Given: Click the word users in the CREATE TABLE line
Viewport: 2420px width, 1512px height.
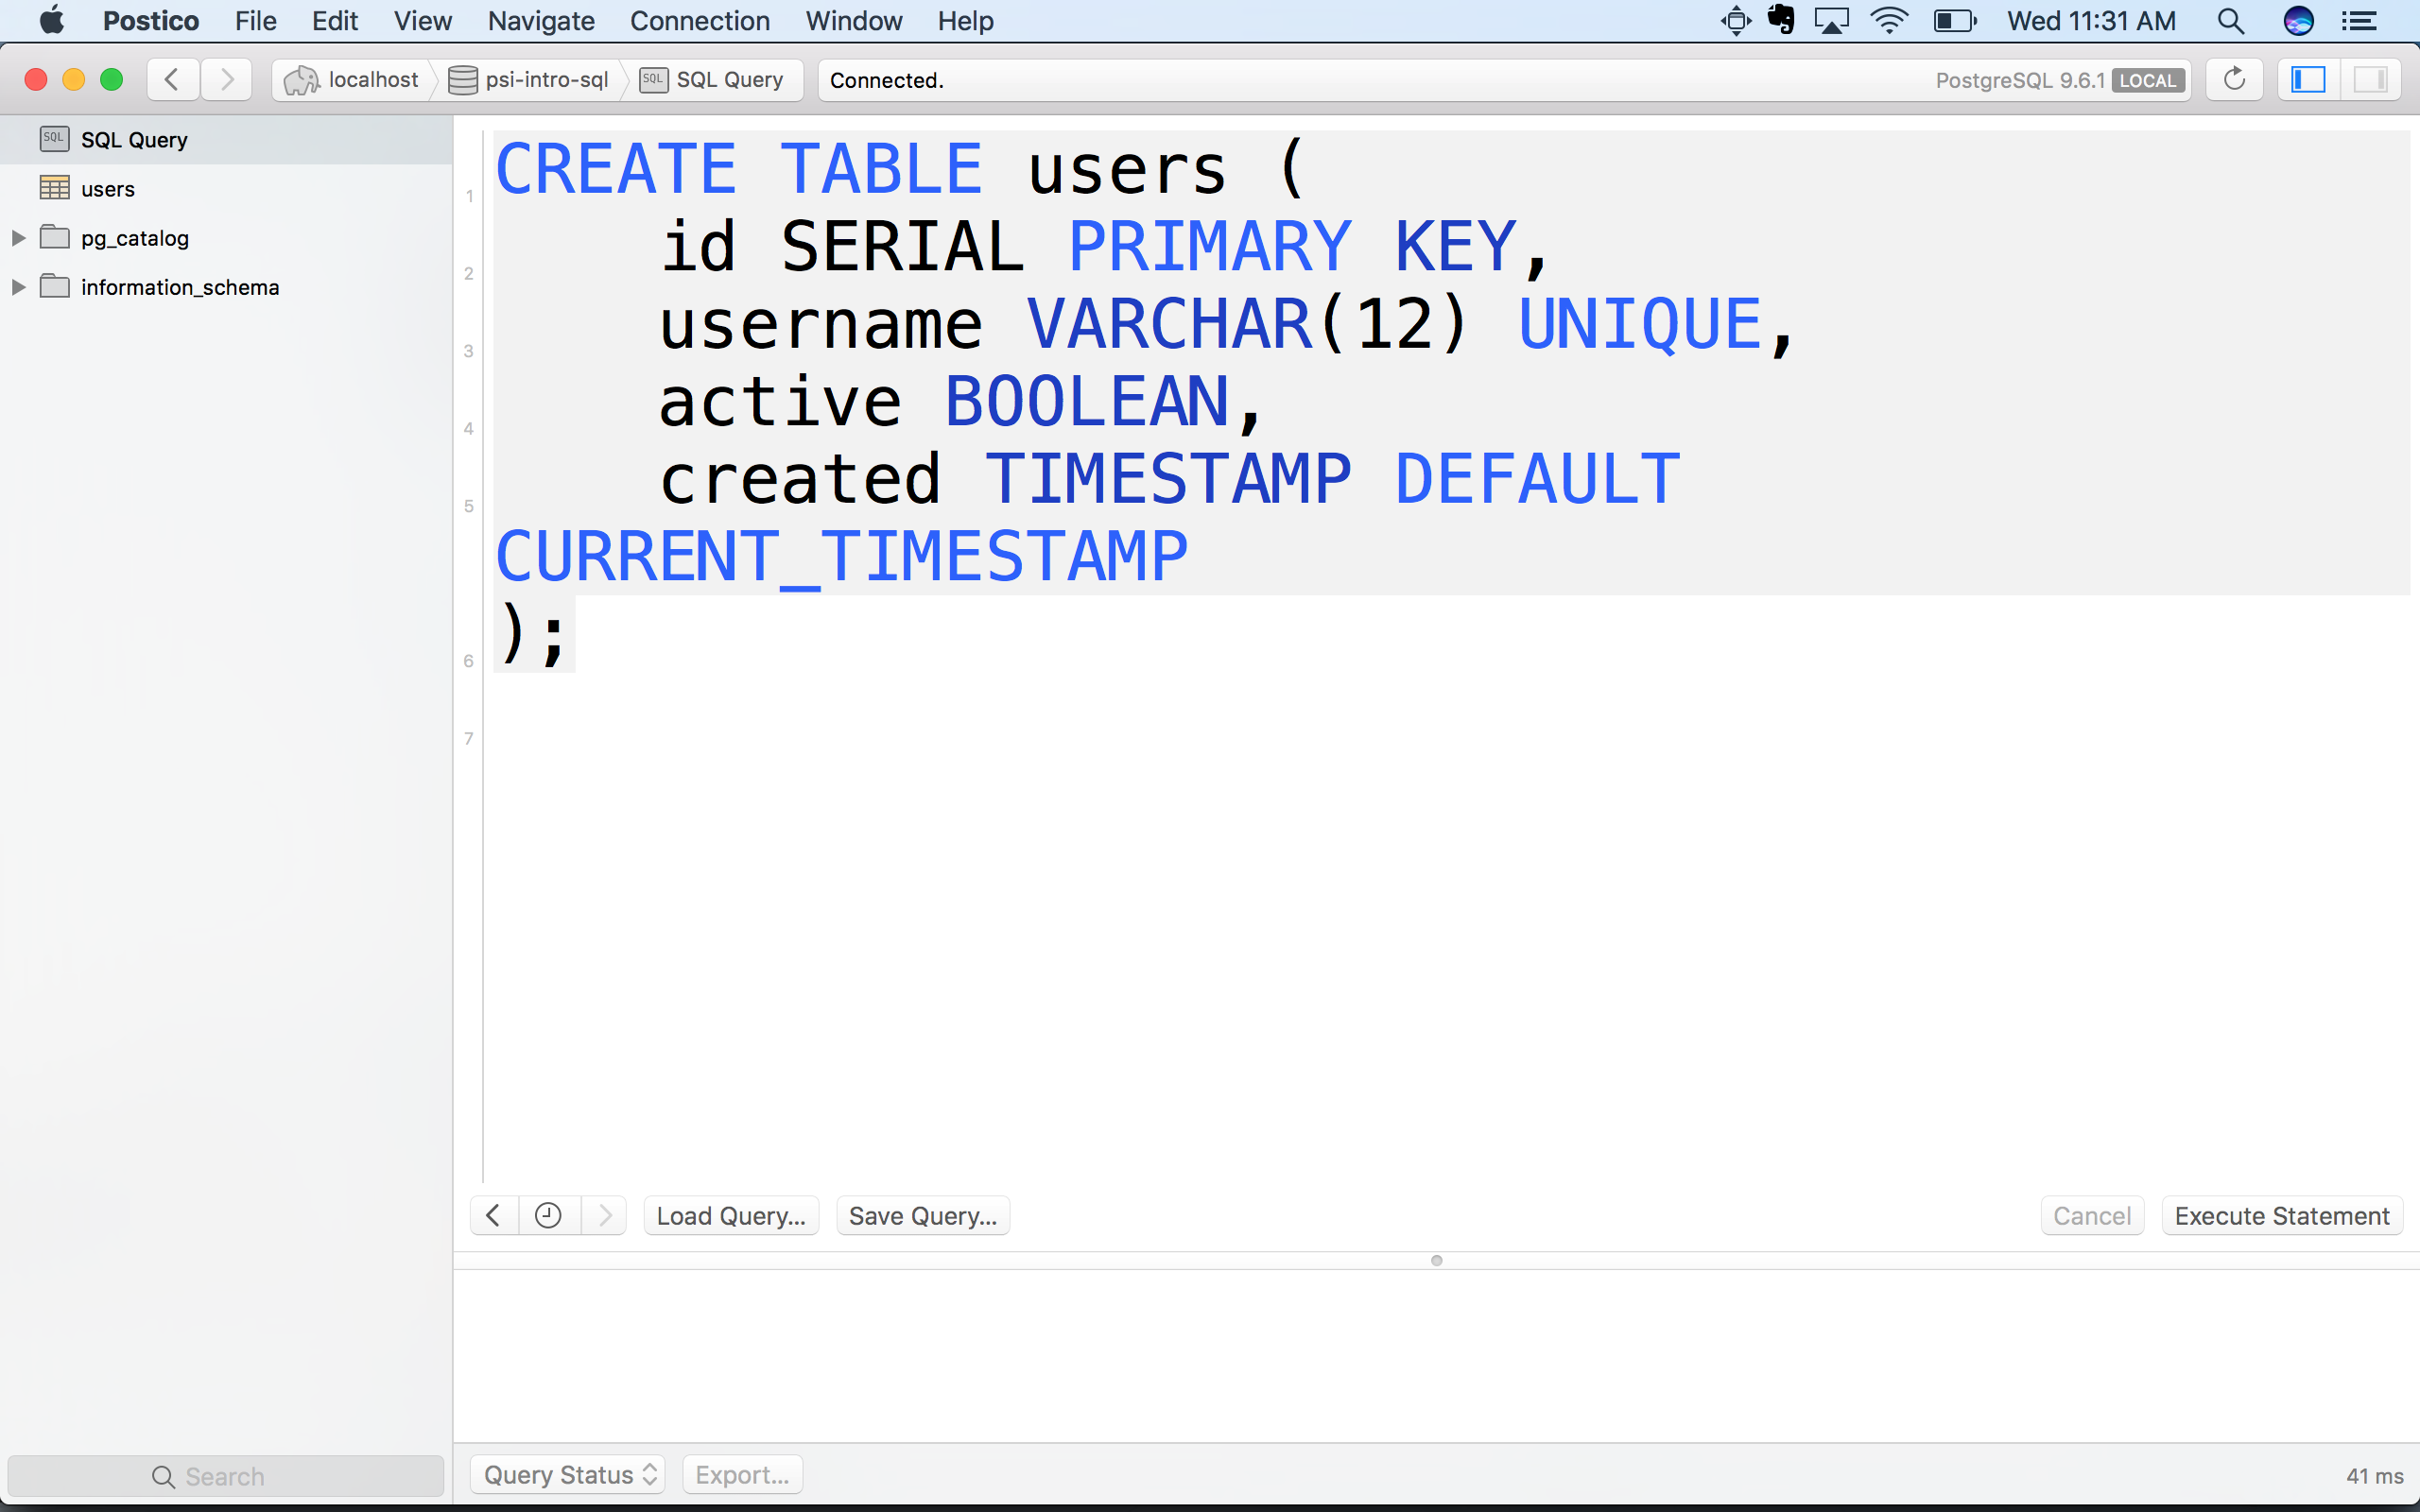Looking at the screenshot, I should (1127, 169).
